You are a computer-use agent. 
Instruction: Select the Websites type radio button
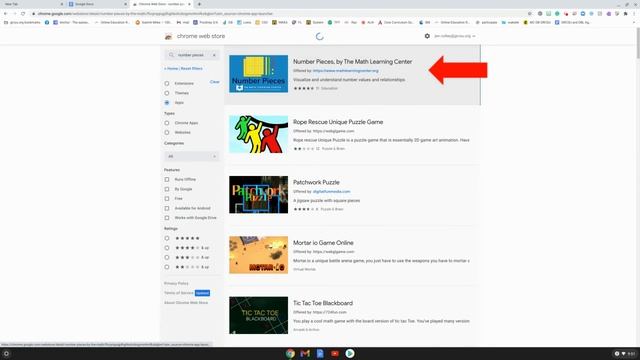point(167,132)
